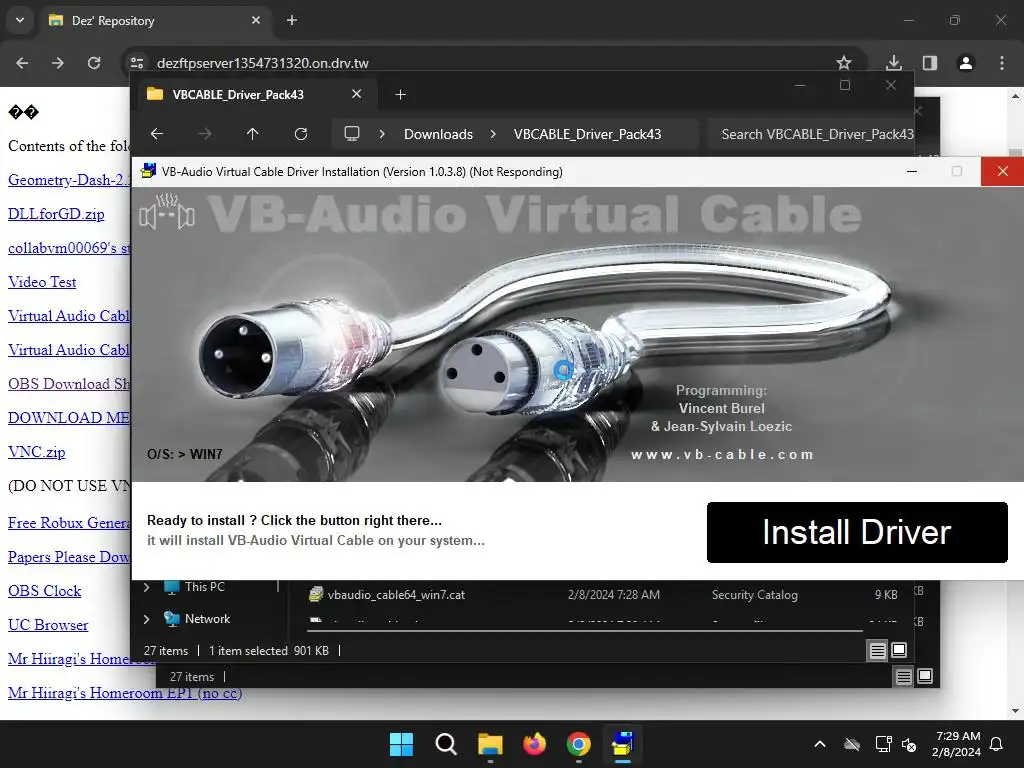Click the Search VBCABLE_Driver_Pack43 box
The height and width of the screenshot is (768, 1024).
click(810, 134)
